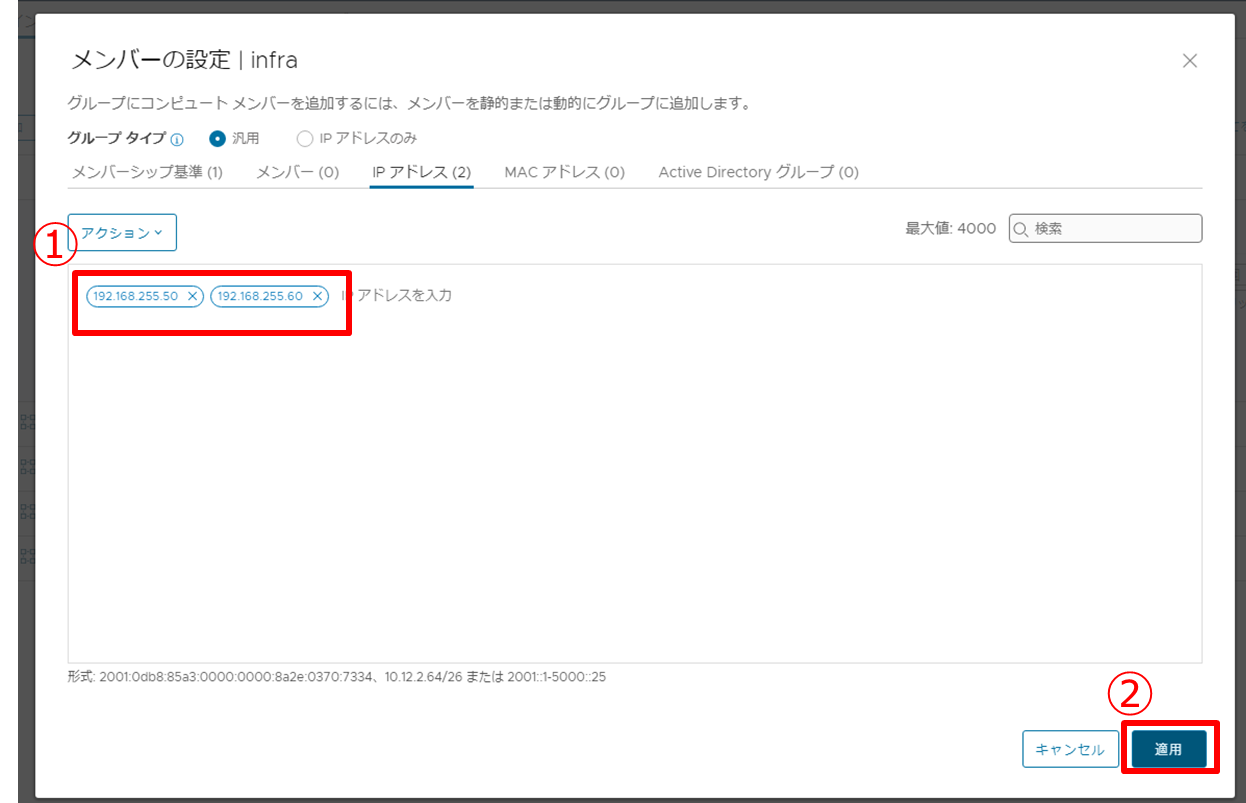Select the IP アドレス (2) tab

pos(421,172)
